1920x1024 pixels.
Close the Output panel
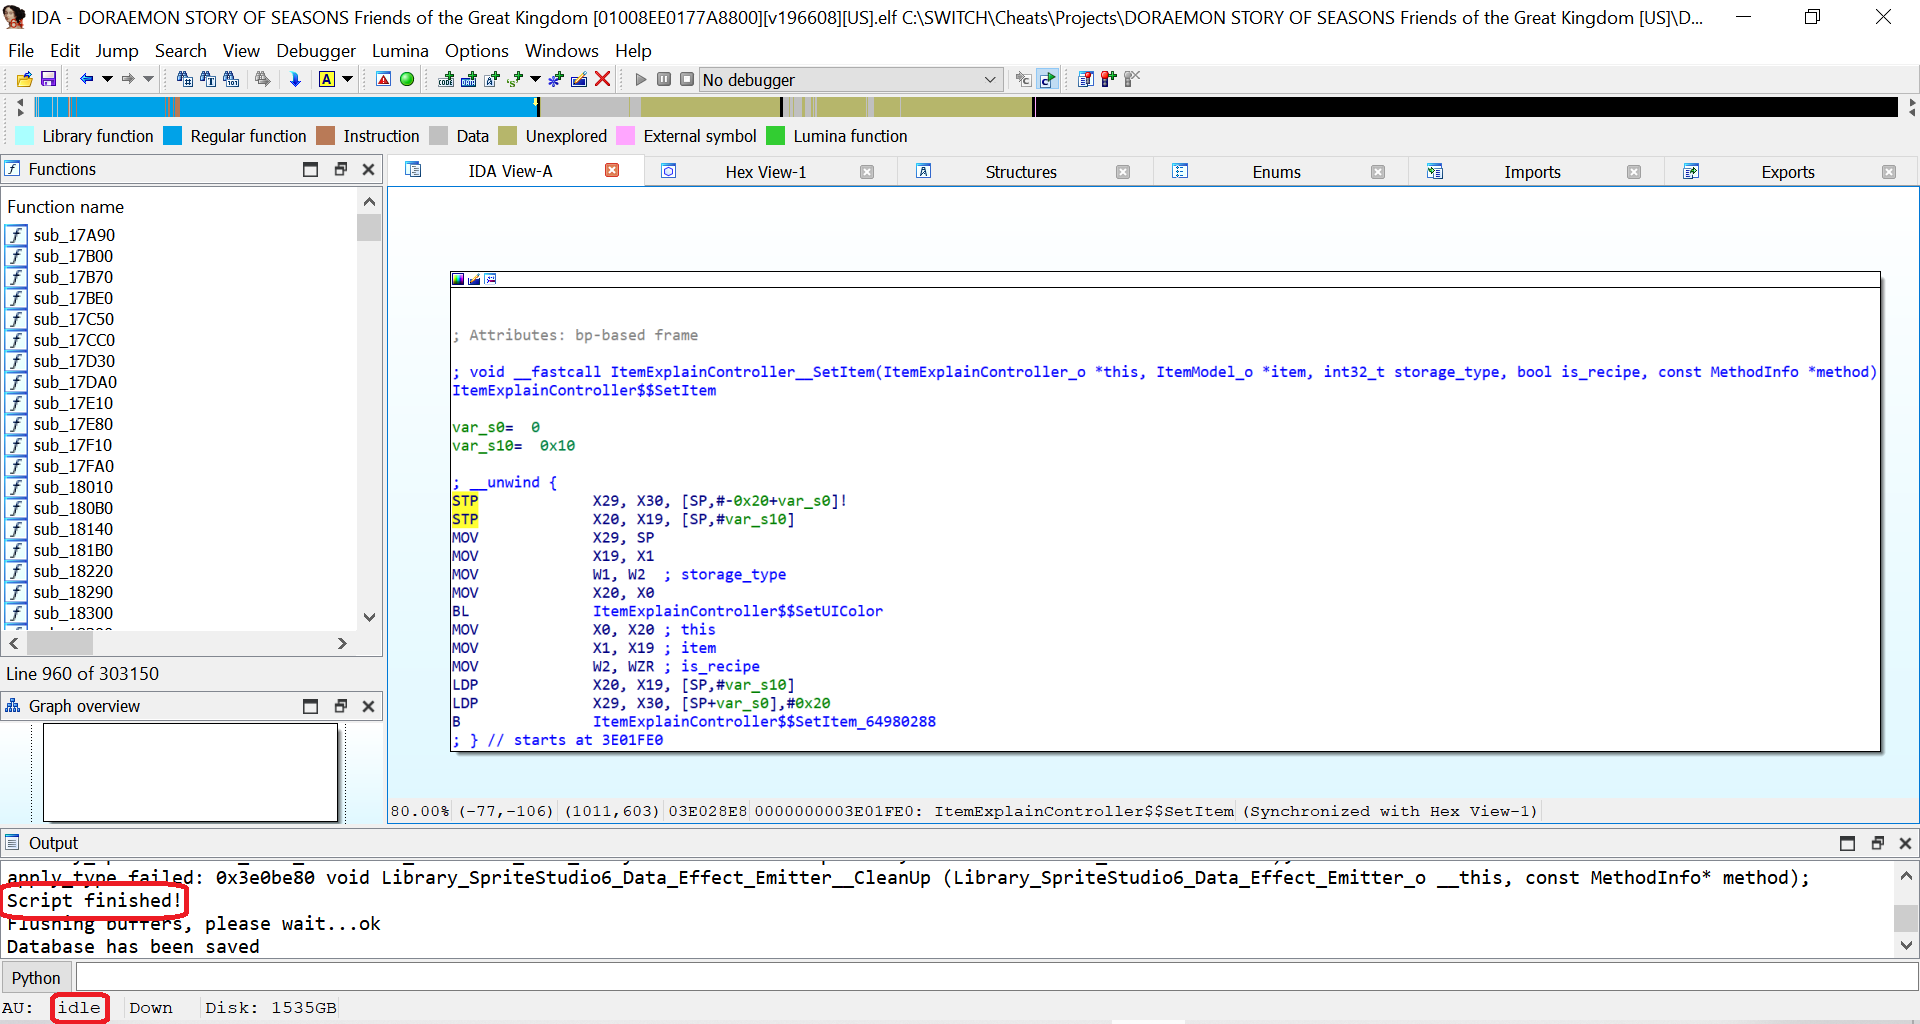tap(1905, 843)
